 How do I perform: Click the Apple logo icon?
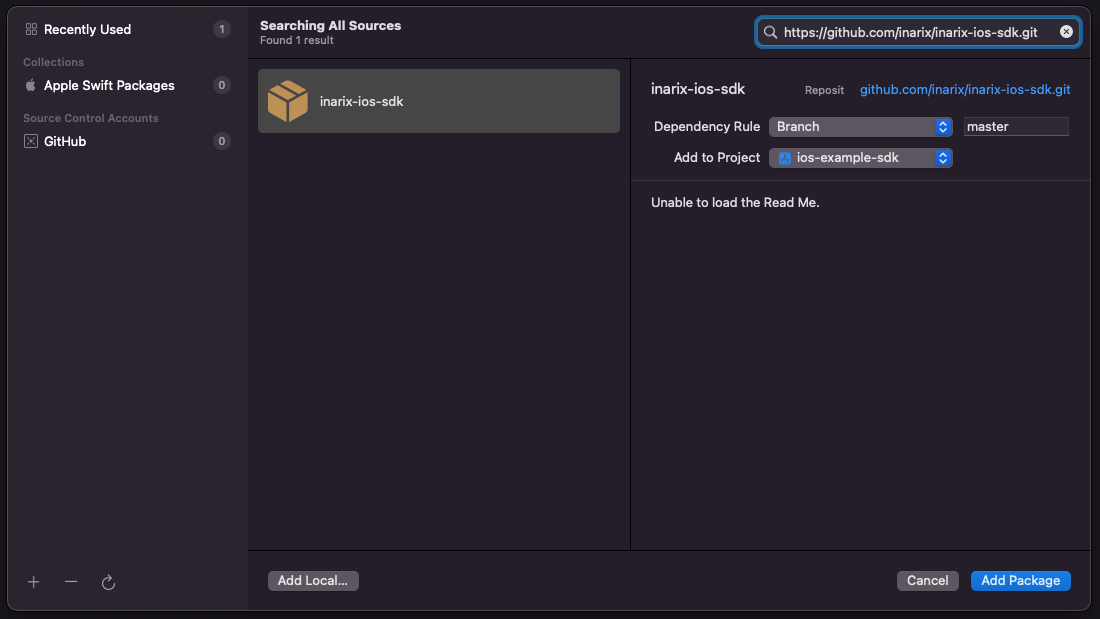click(x=31, y=86)
